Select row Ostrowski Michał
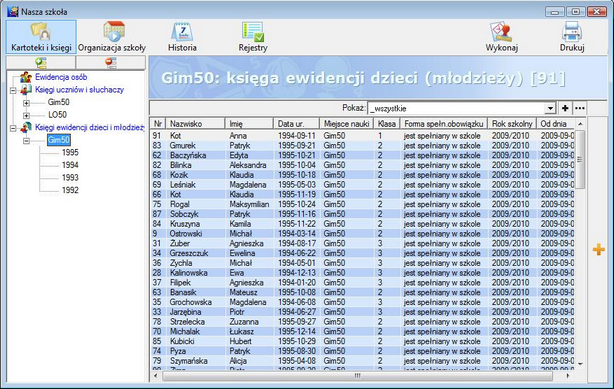Viewport: 614px width, 389px height. (363, 233)
